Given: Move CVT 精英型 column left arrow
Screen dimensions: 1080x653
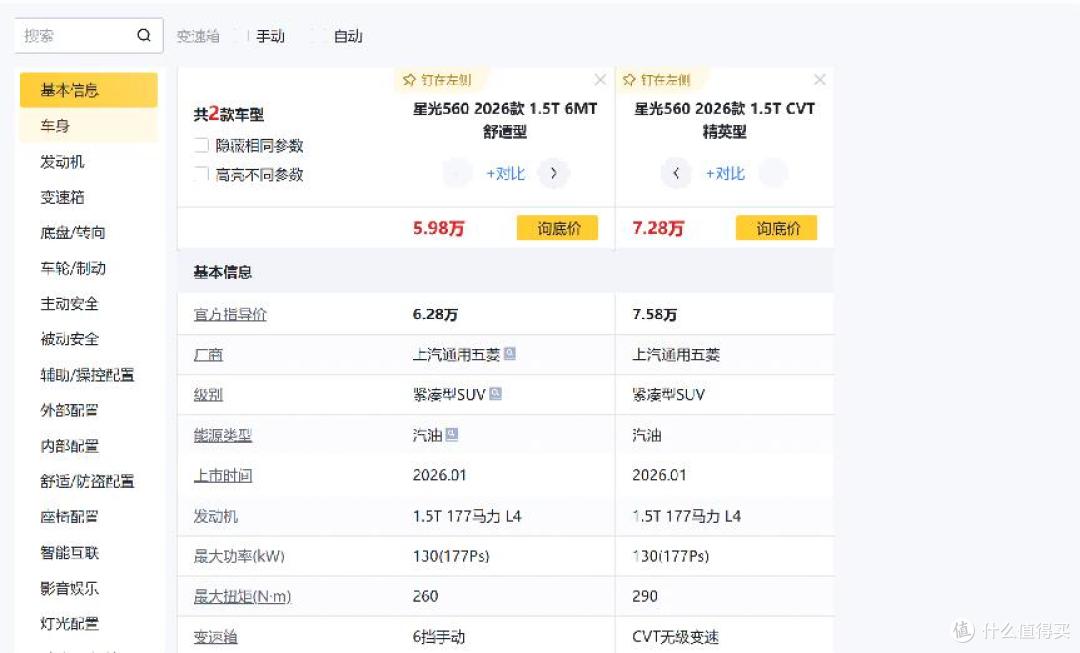Looking at the screenshot, I should click(x=676, y=173).
